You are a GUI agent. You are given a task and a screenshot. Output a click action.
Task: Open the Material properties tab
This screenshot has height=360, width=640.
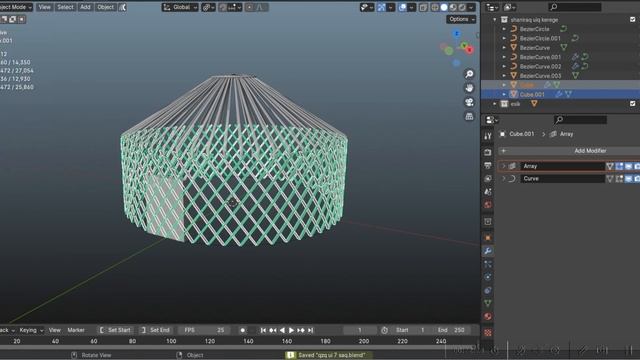[x=488, y=316]
